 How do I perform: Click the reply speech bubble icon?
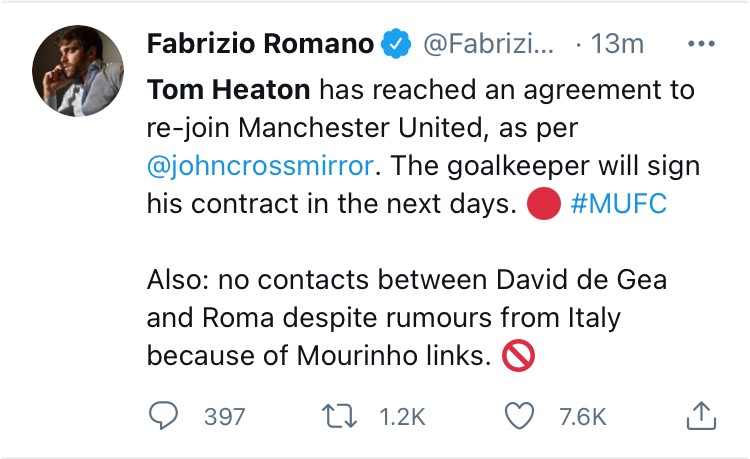tap(164, 415)
